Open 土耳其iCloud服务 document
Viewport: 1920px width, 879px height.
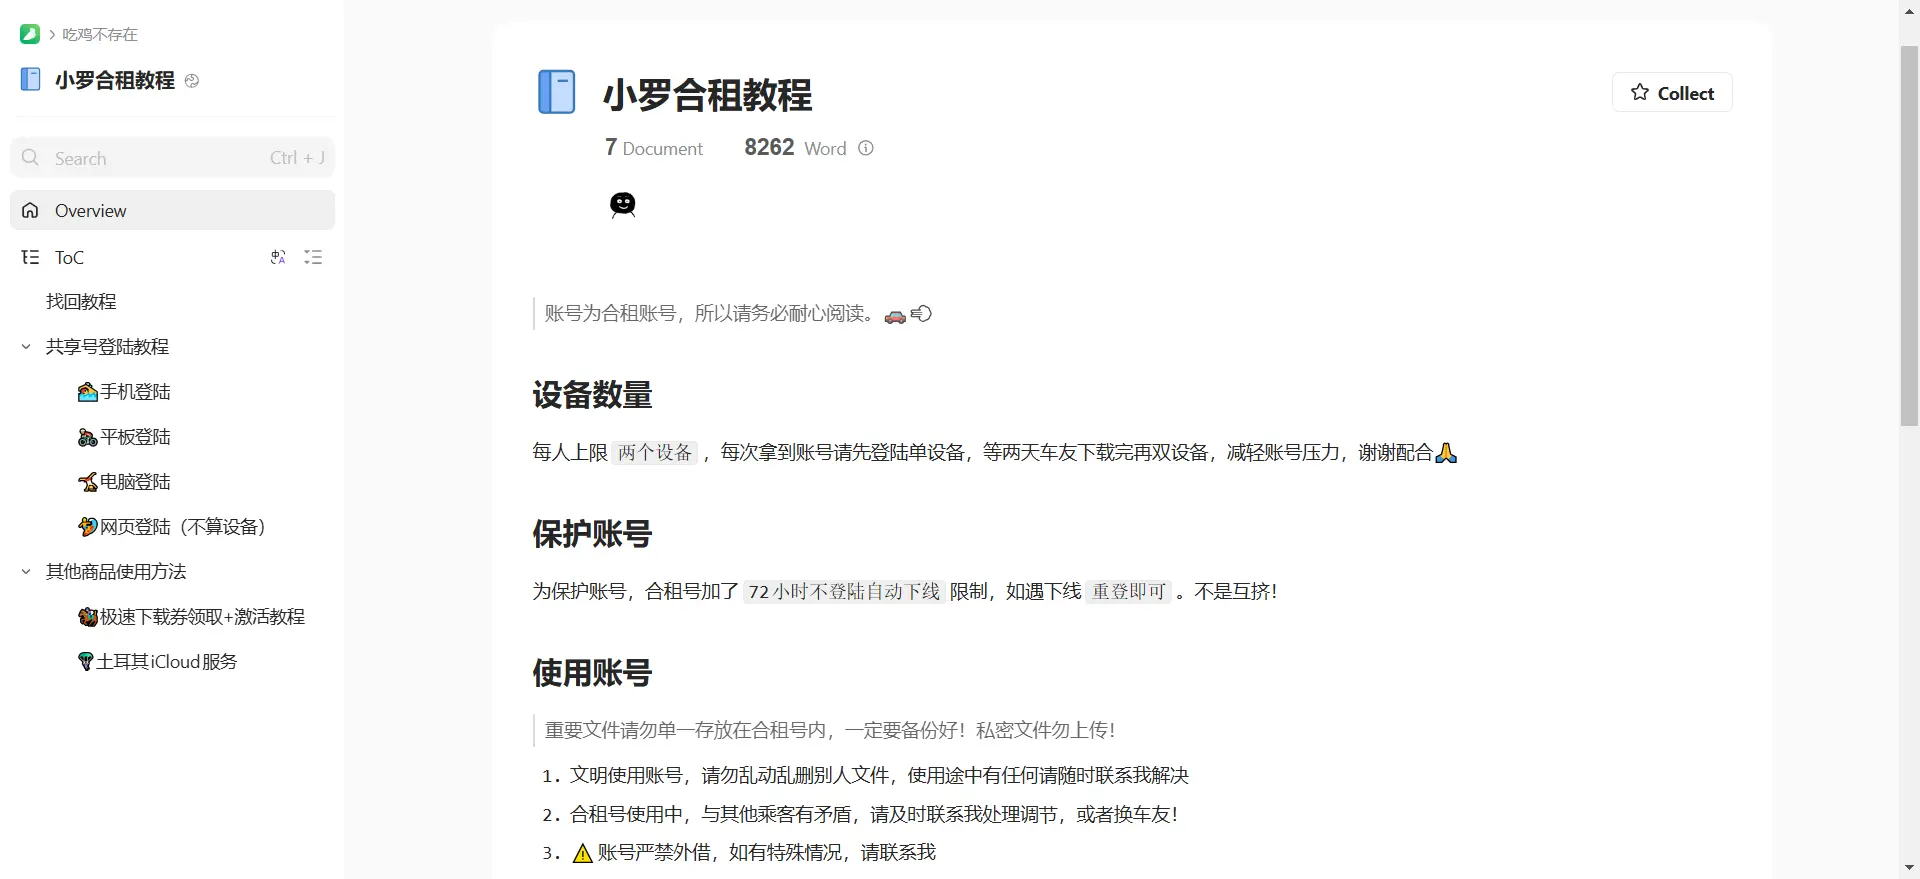click(x=157, y=661)
